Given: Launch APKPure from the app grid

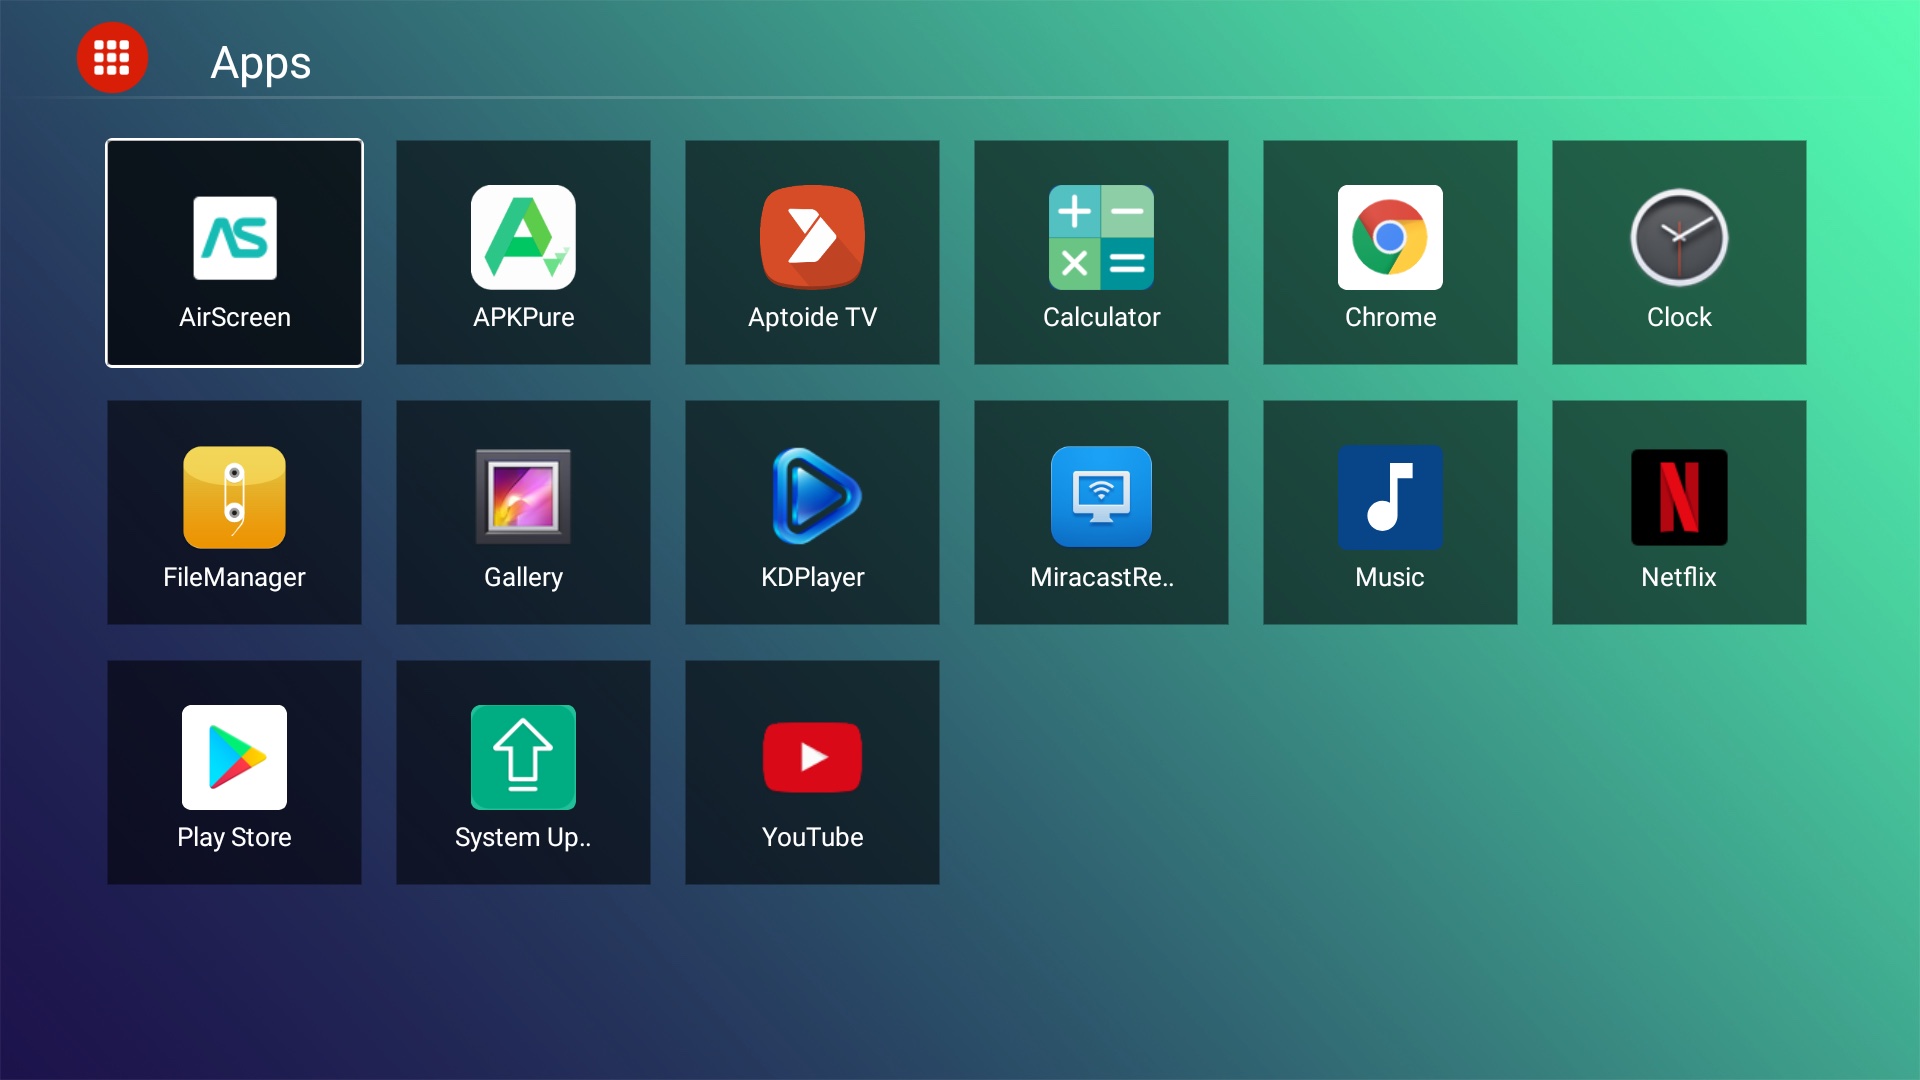Looking at the screenshot, I should click(523, 252).
